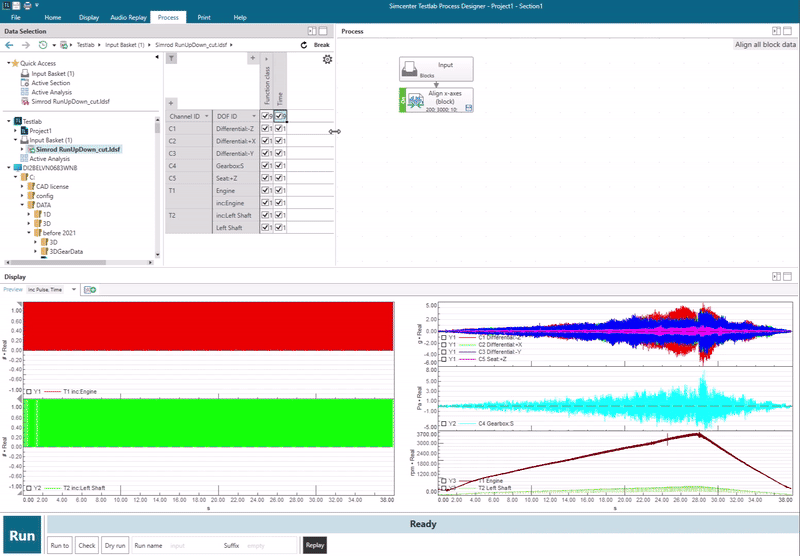Image resolution: width=800 pixels, height=556 pixels.
Task: Uncheck Time for Gearbox:S row
Action: 279,165
